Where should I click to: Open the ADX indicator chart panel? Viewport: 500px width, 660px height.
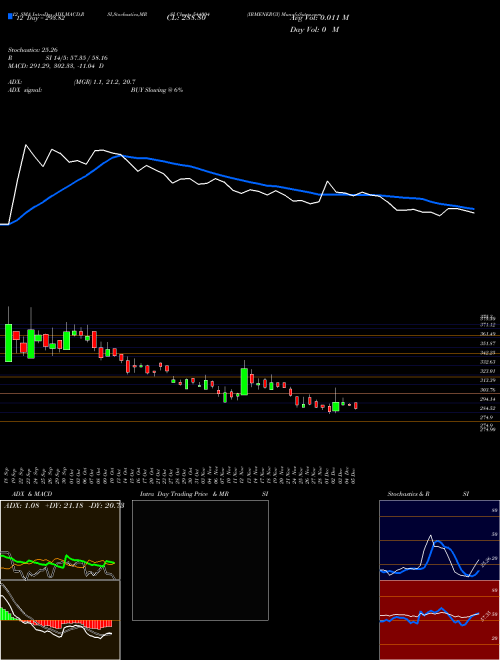[x=60, y=540]
